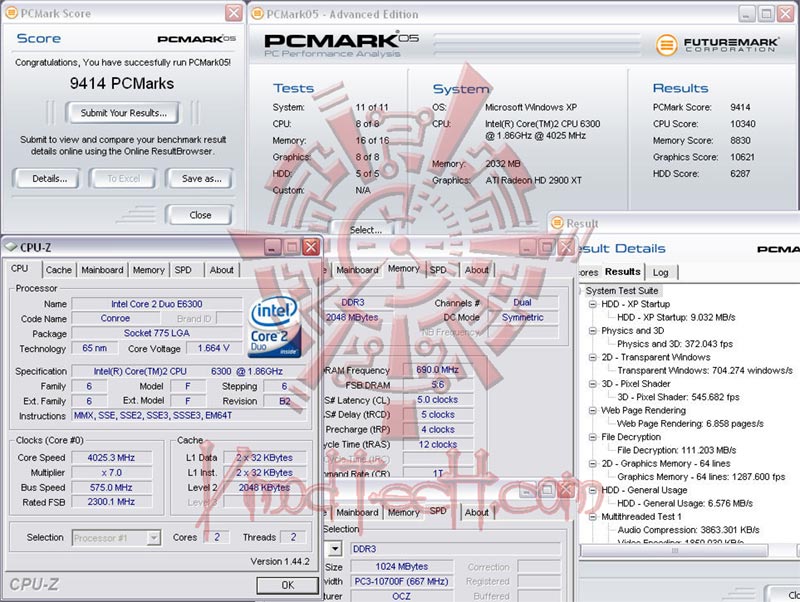Select 'Web Page Rendering: 6.858 pages/s' row

click(690, 423)
